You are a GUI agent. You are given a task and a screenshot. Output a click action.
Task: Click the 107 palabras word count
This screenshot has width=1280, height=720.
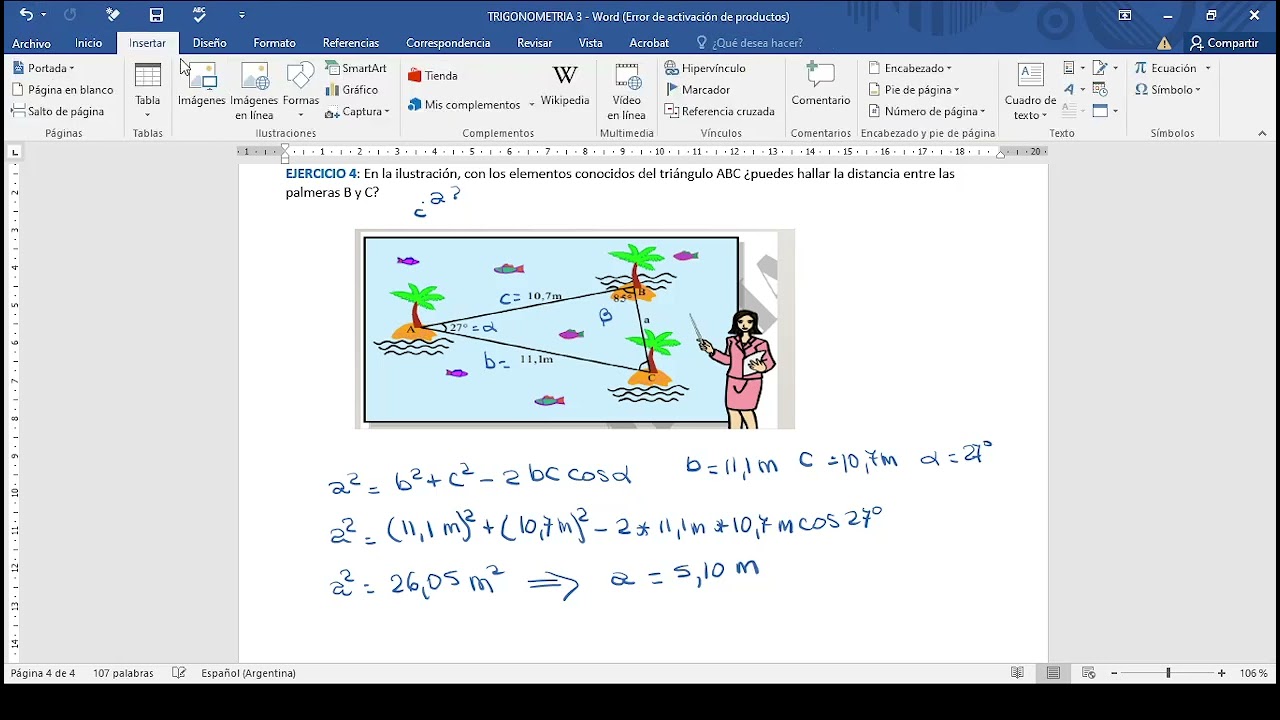click(123, 673)
